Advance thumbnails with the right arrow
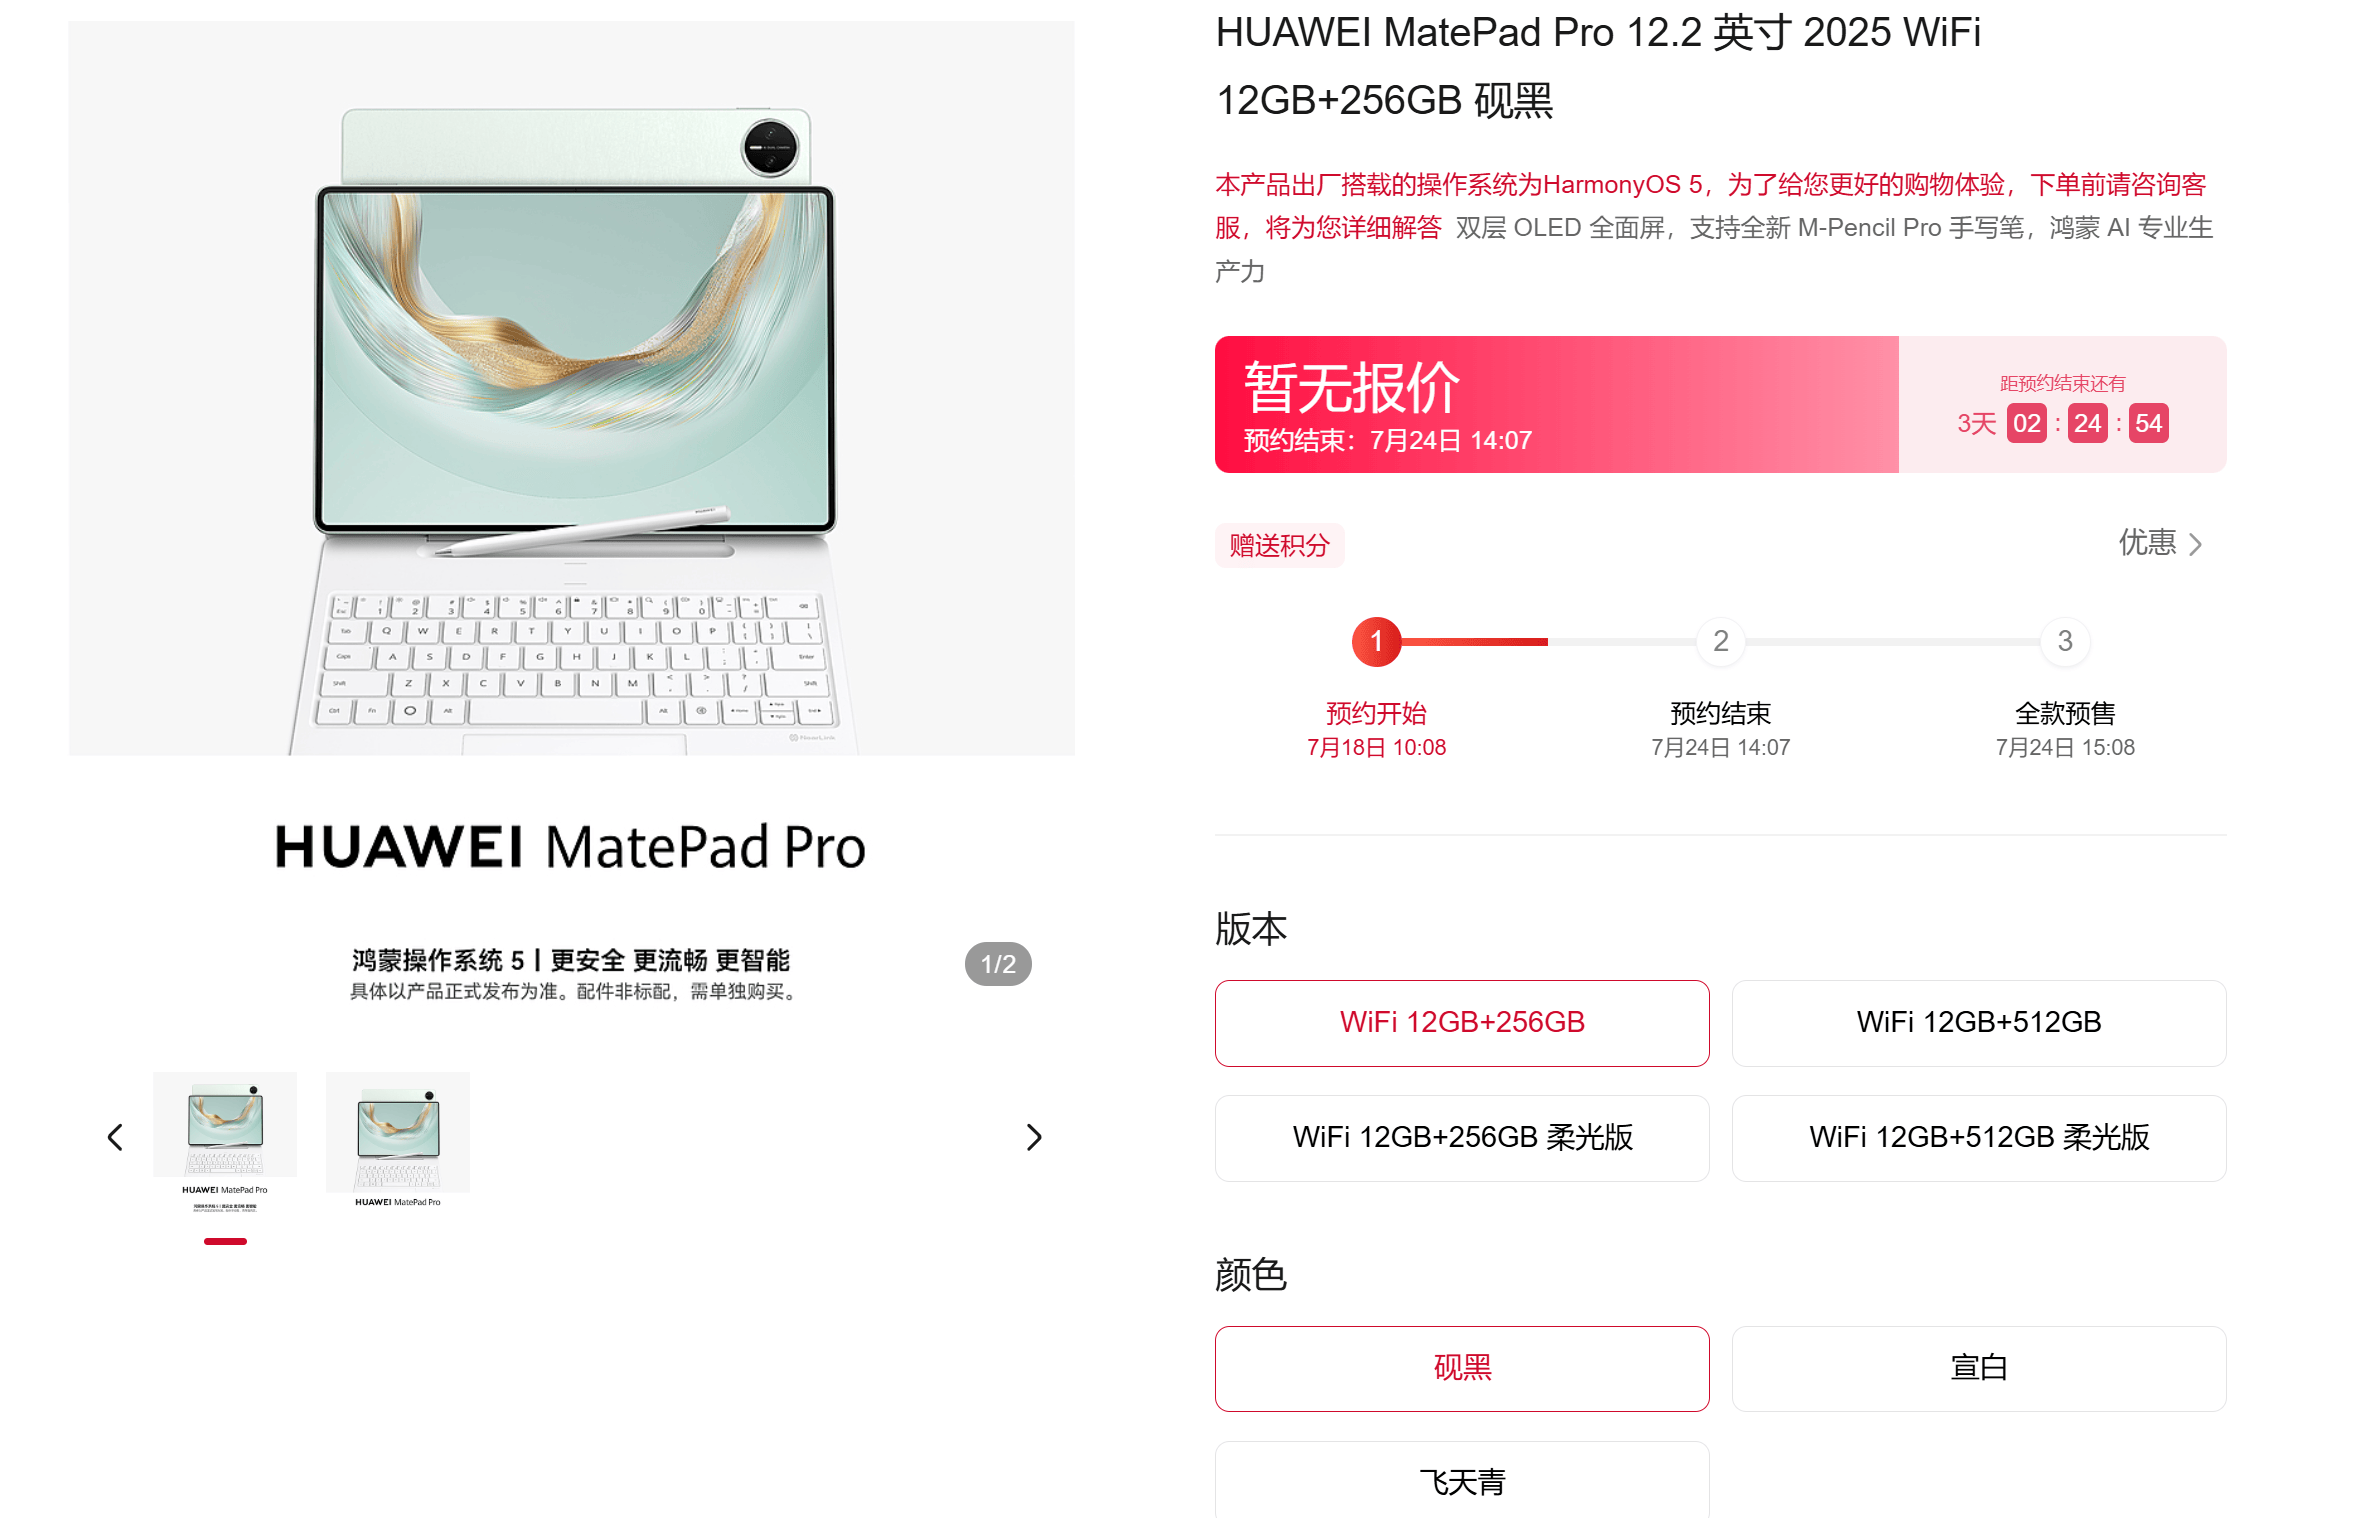This screenshot has width=2355, height=1518. pos(1034,1137)
